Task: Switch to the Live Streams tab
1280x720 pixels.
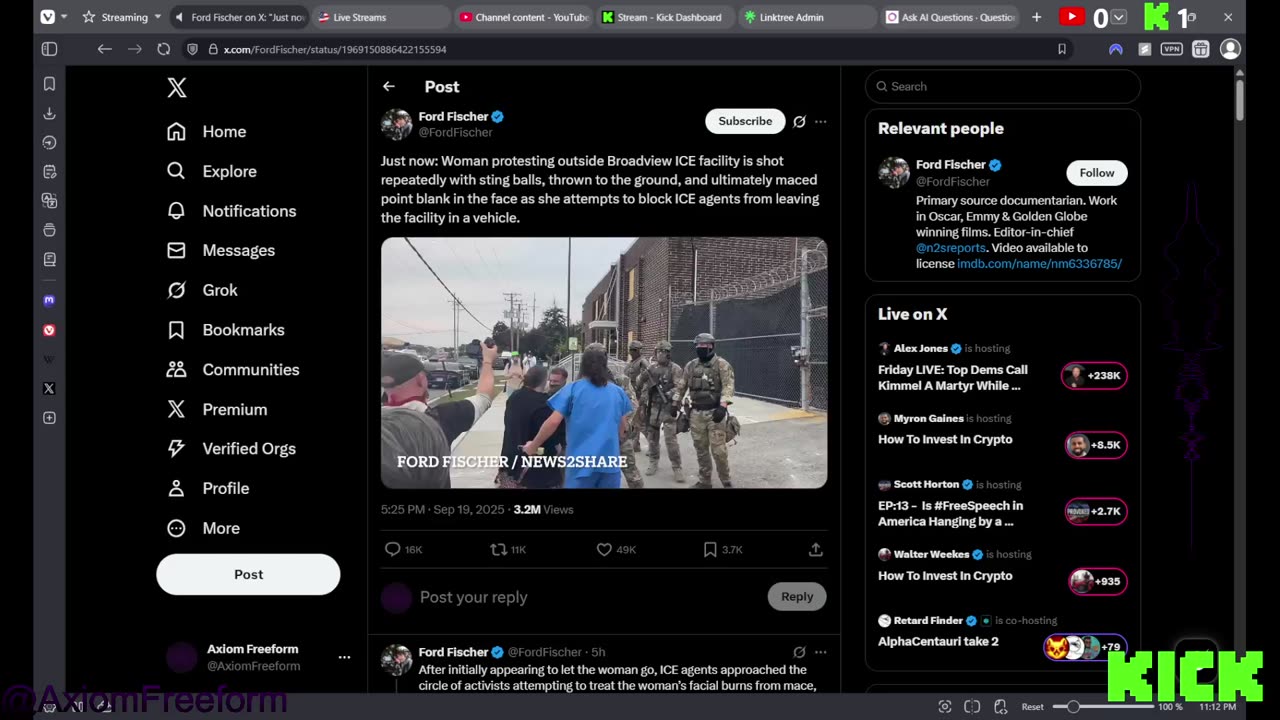Action: click(382, 17)
